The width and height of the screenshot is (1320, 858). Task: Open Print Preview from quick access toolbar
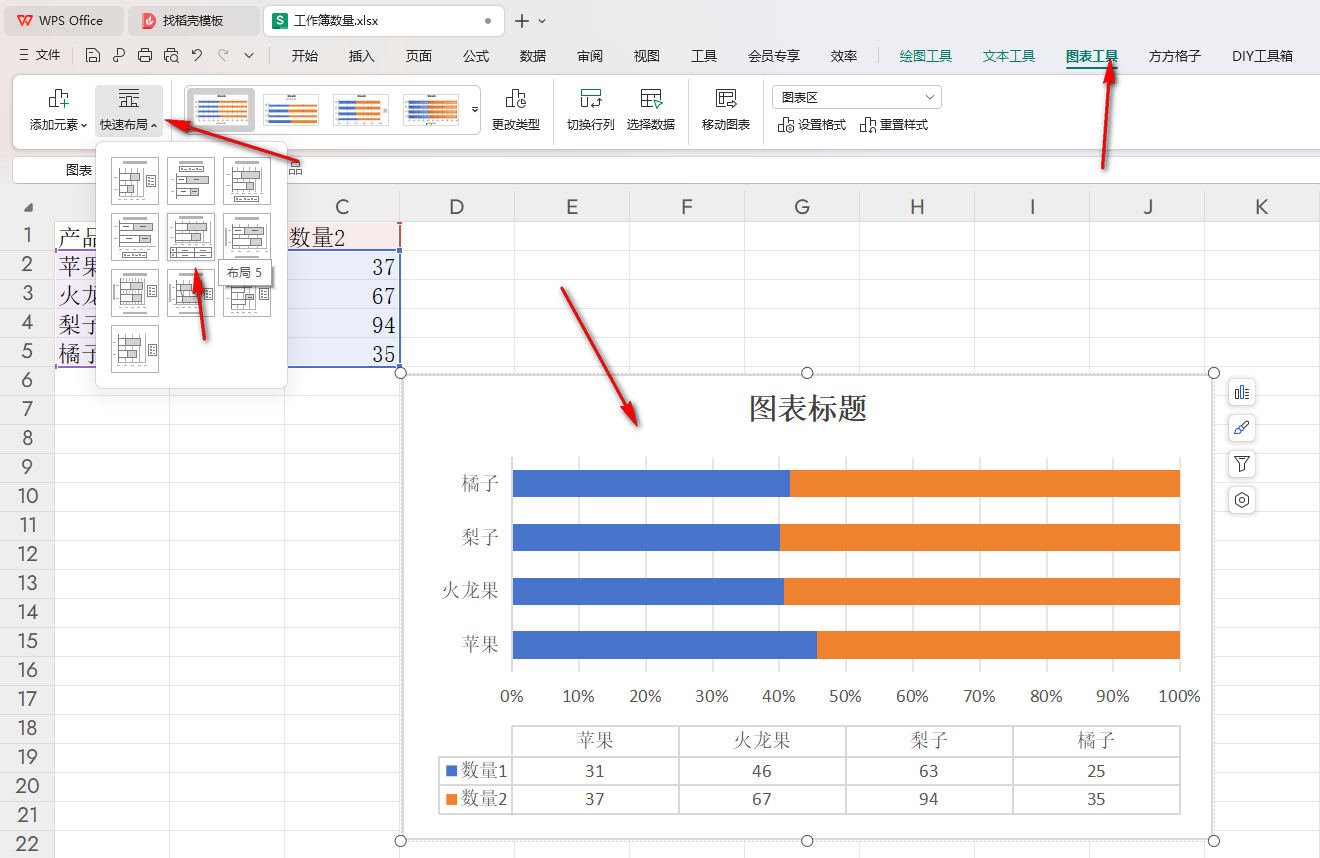point(171,56)
